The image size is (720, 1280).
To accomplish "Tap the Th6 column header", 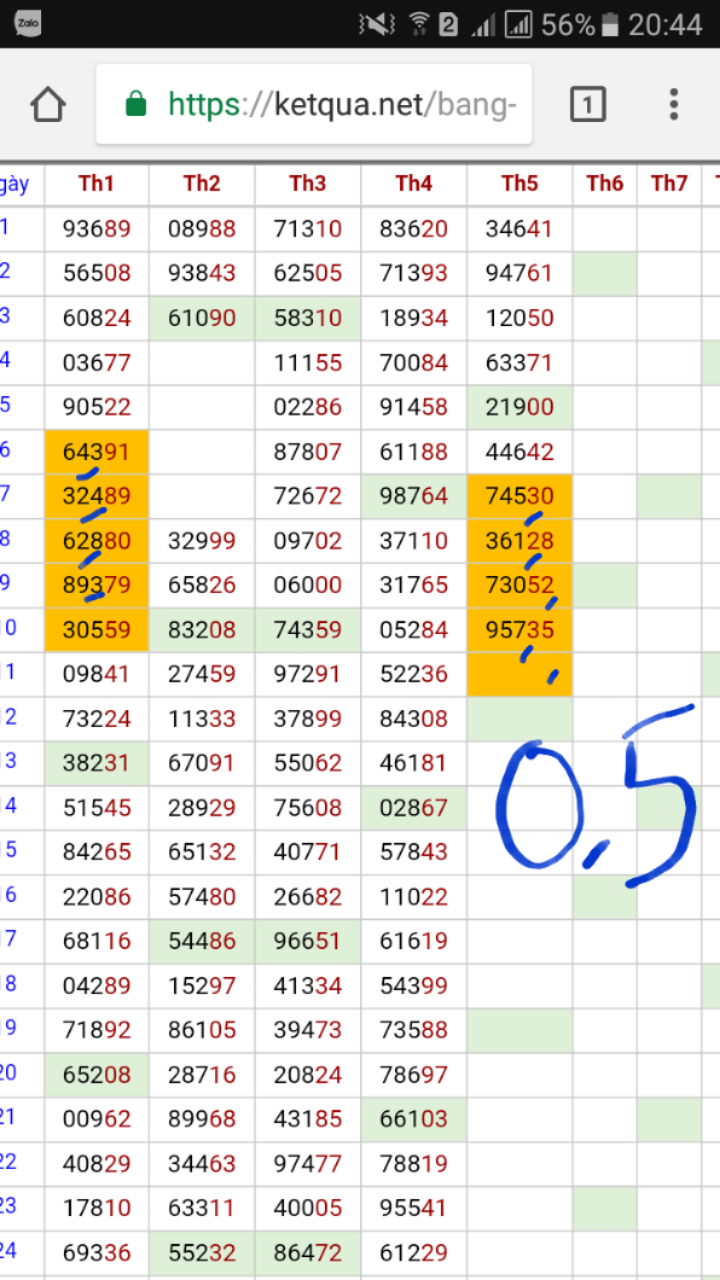I will coord(605,184).
